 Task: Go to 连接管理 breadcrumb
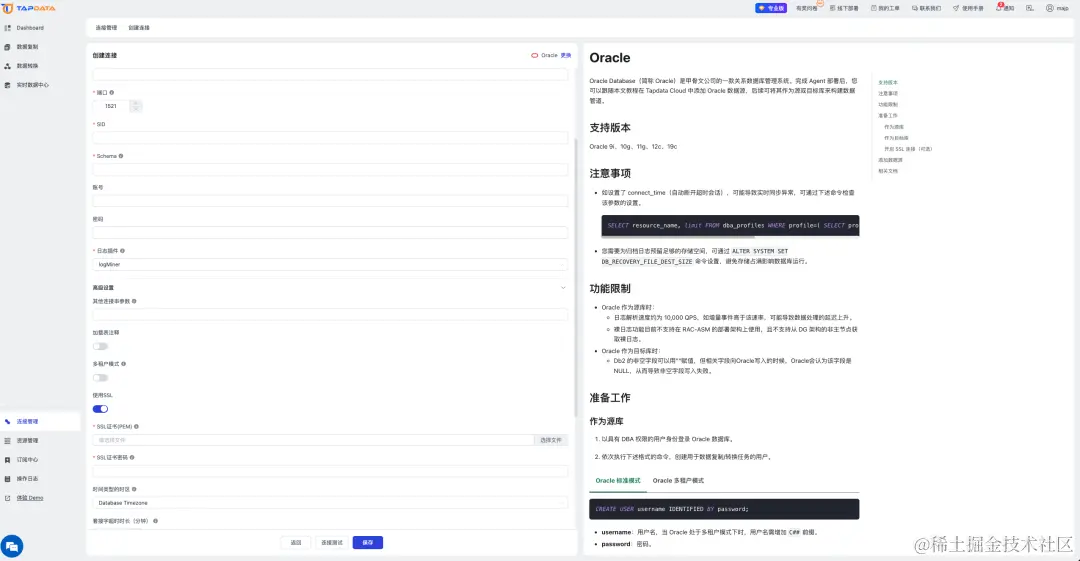coord(106,28)
